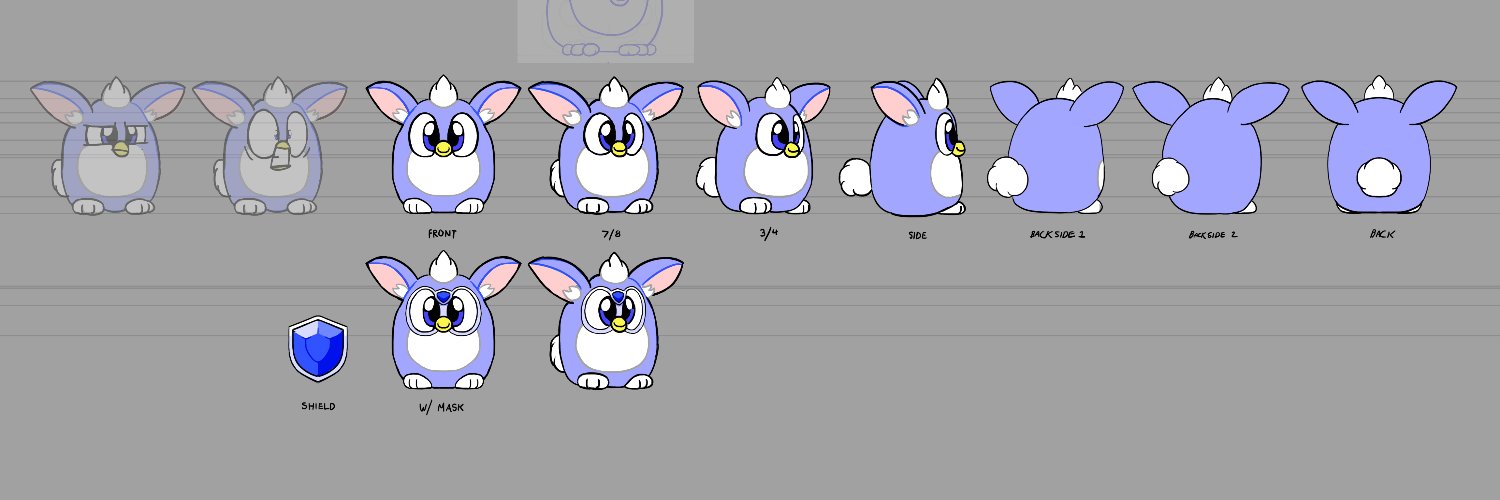Image resolution: width=1500 pixels, height=500 pixels.
Task: Select the faded sketch with half-lidded eyes
Action: click(108, 146)
